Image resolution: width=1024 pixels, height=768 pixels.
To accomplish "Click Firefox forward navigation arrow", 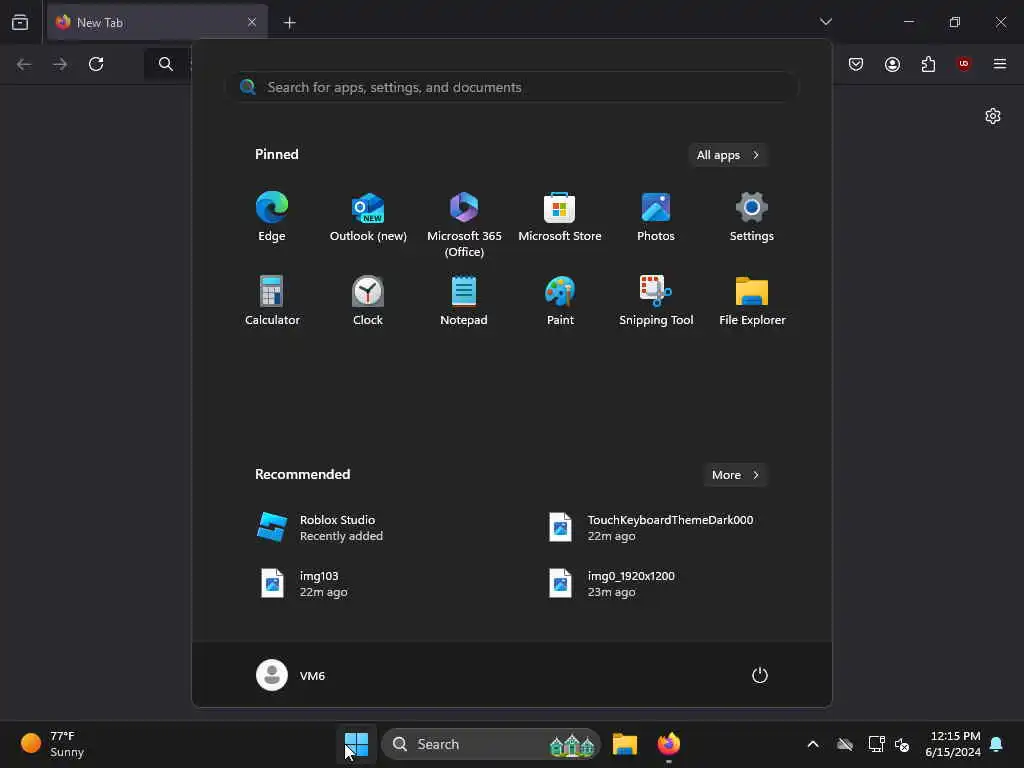I will pyautogui.click(x=60, y=64).
